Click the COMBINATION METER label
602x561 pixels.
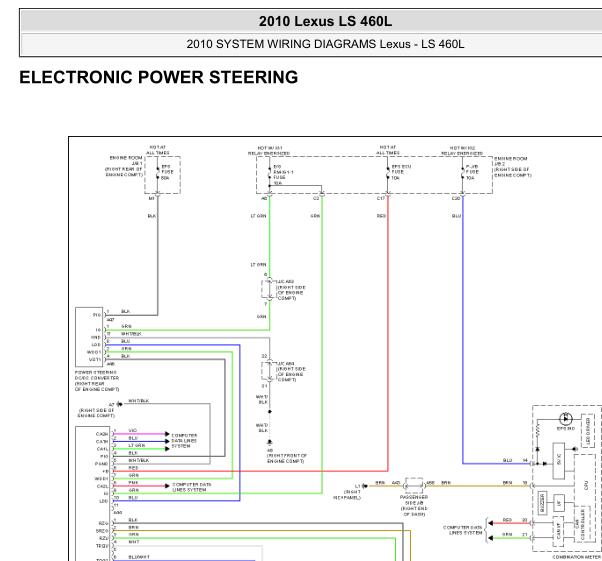pyautogui.click(x=577, y=557)
